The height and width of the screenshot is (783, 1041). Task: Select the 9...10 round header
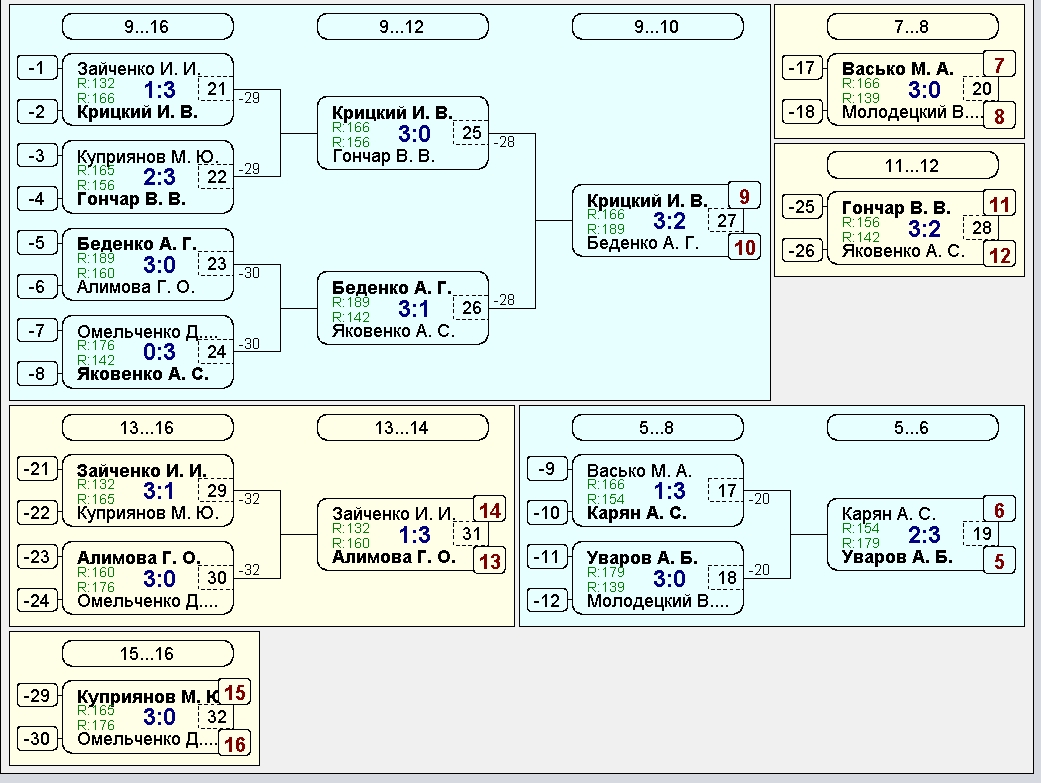click(x=657, y=27)
